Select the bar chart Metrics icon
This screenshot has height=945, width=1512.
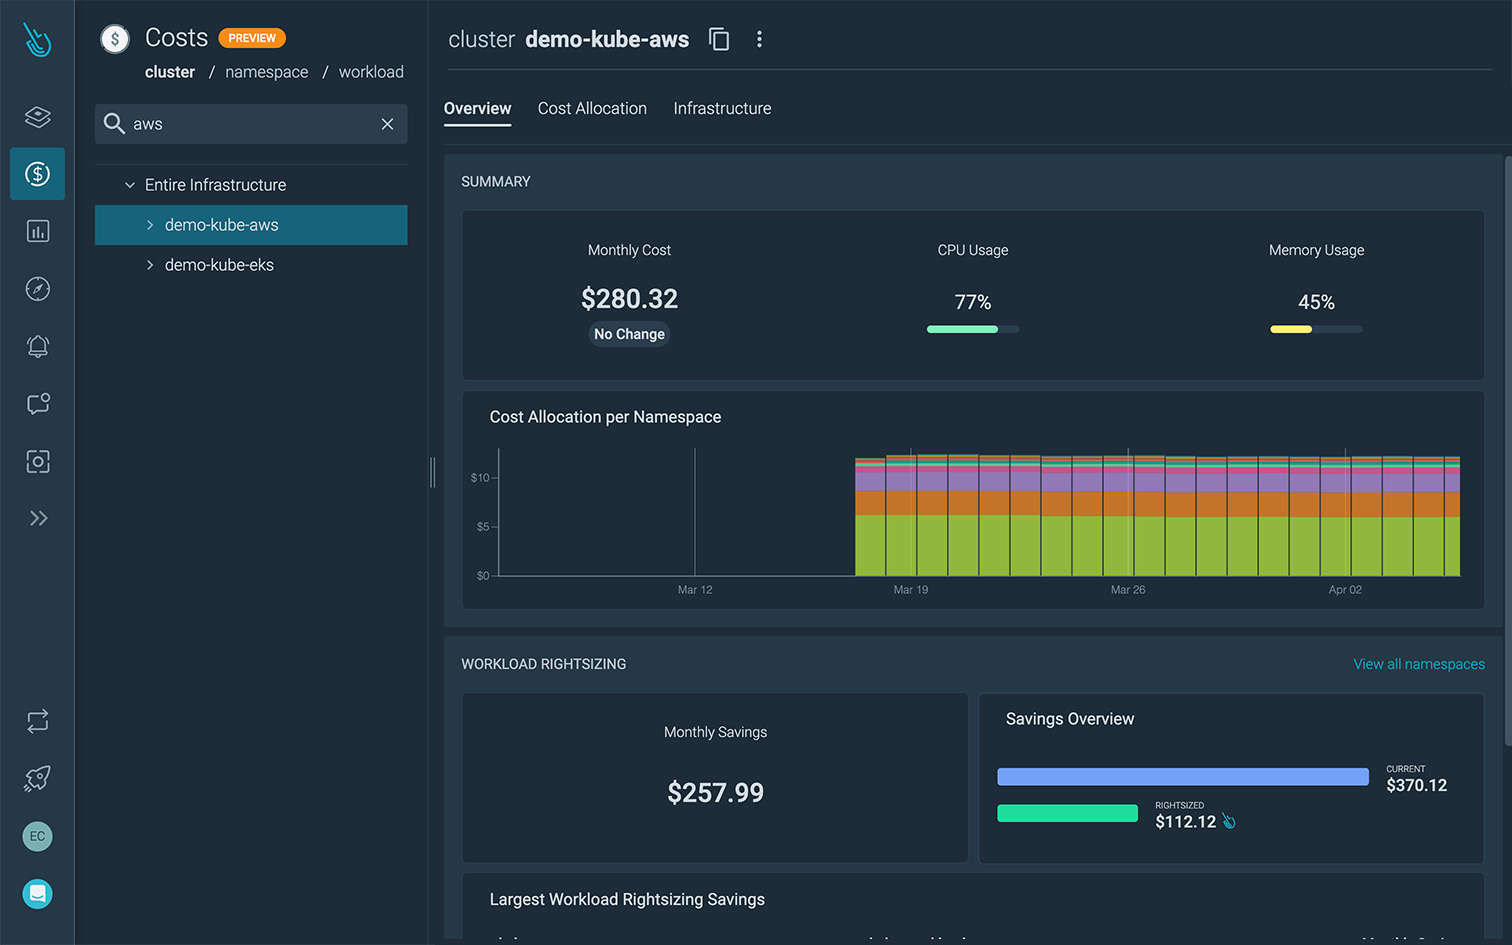(37, 231)
